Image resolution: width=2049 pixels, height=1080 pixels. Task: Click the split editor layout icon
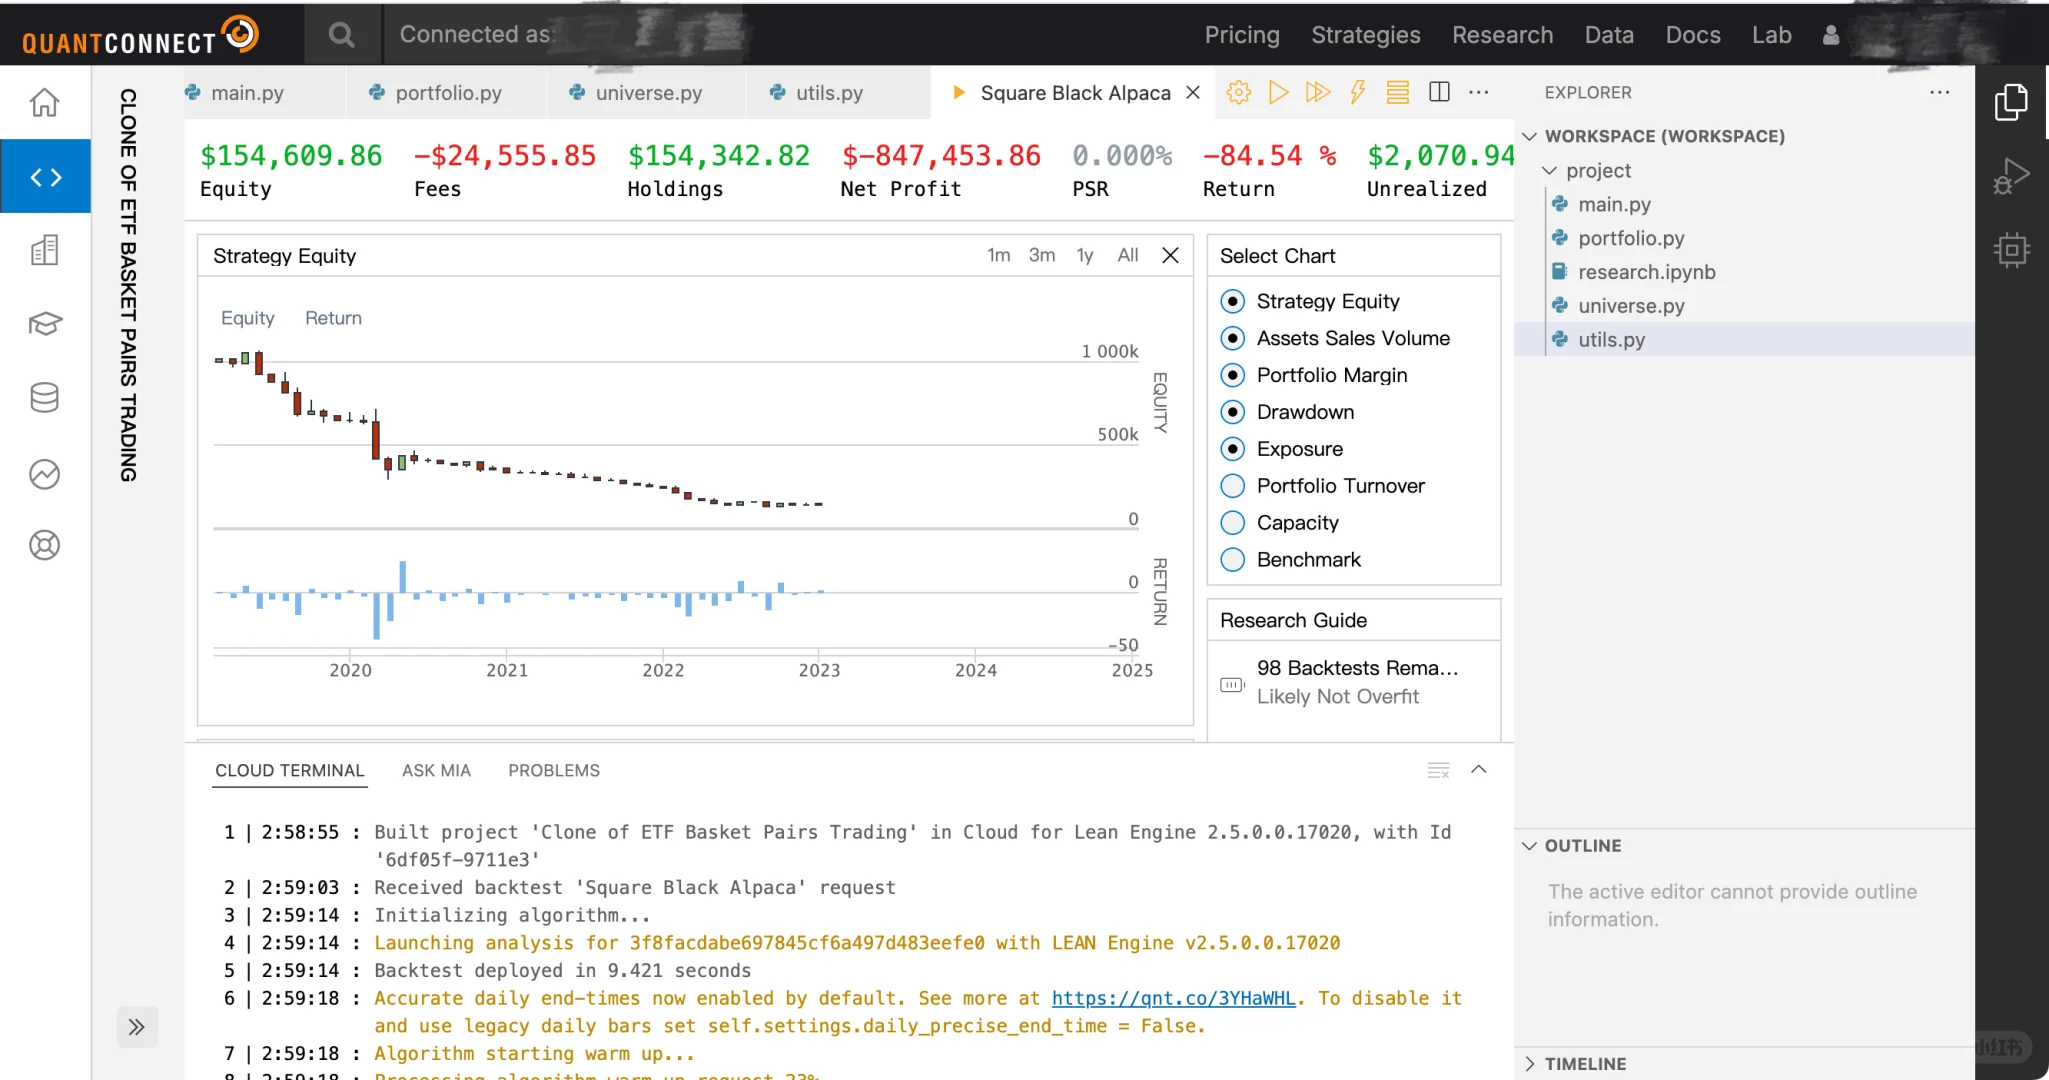tap(1439, 93)
